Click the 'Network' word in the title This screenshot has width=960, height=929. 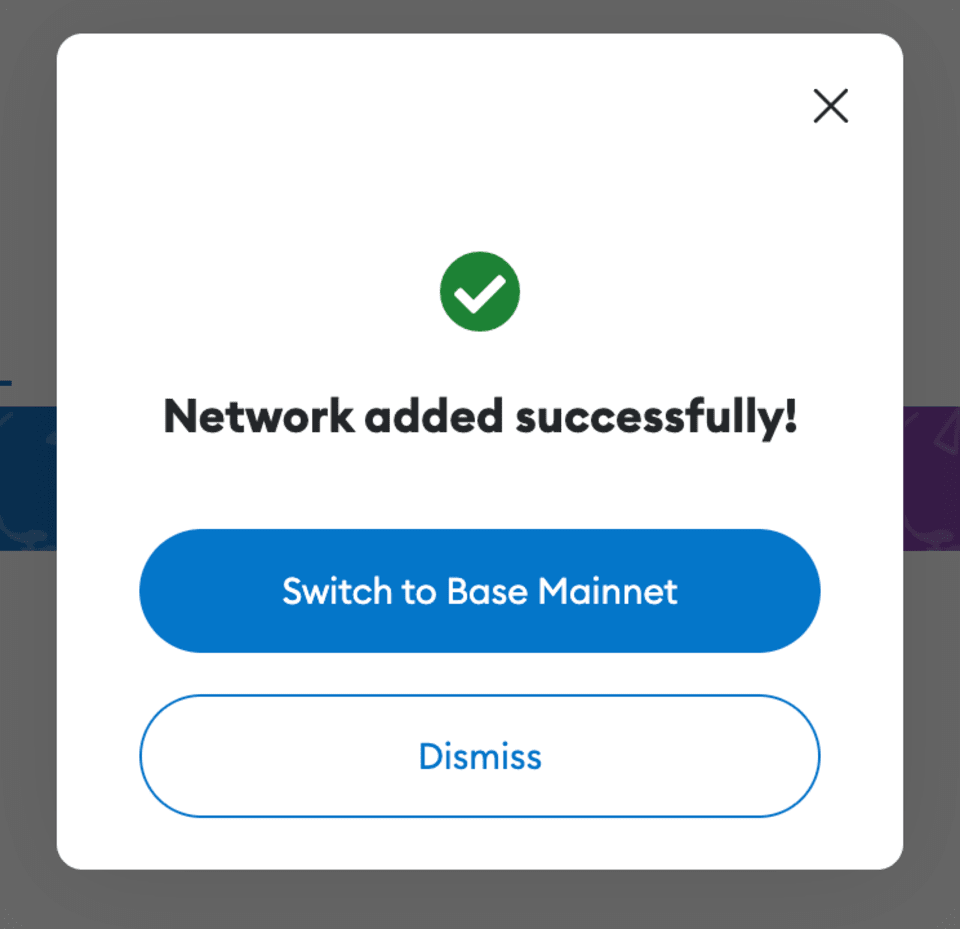coord(258,416)
